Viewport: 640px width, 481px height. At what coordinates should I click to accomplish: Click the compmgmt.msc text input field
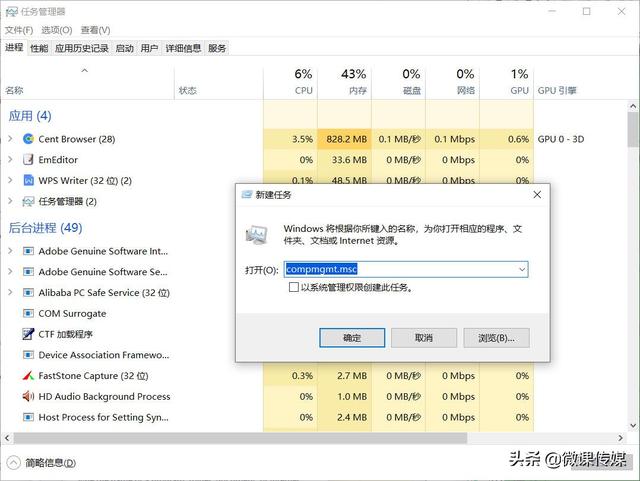(x=400, y=269)
